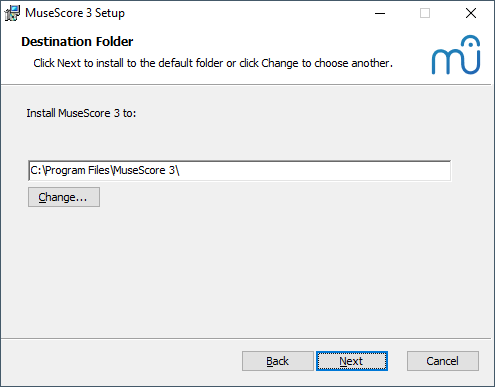Minimize the MuseScore 3 Setup window

click(x=380, y=13)
